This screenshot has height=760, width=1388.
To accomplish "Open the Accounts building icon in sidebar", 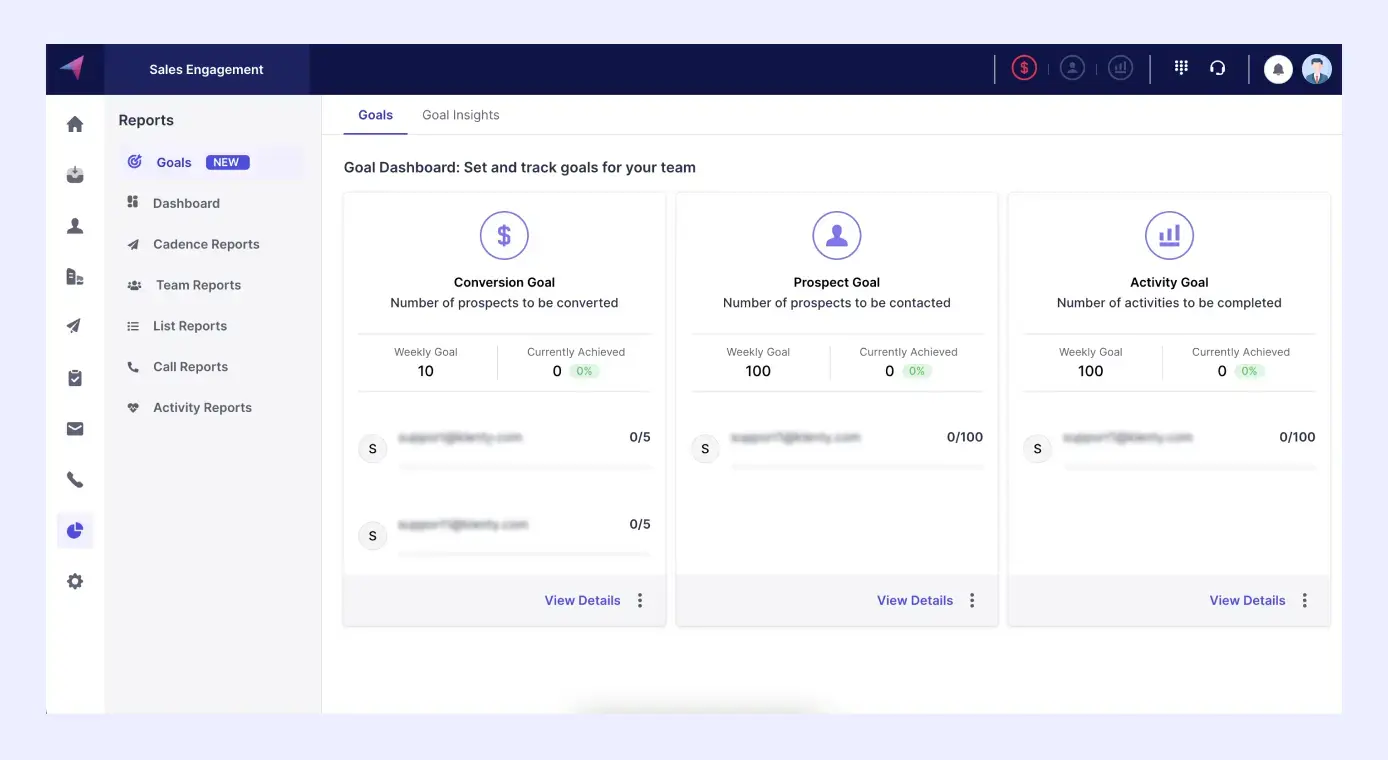I will coord(75,277).
